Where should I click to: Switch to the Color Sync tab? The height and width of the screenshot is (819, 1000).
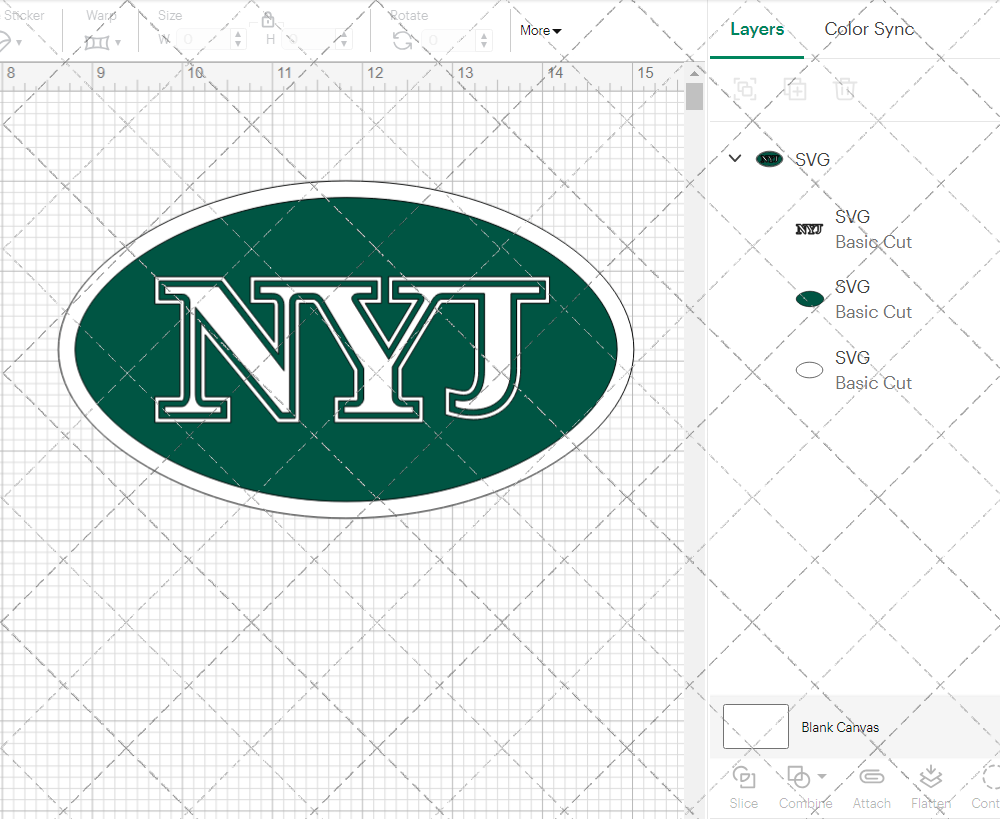click(868, 29)
